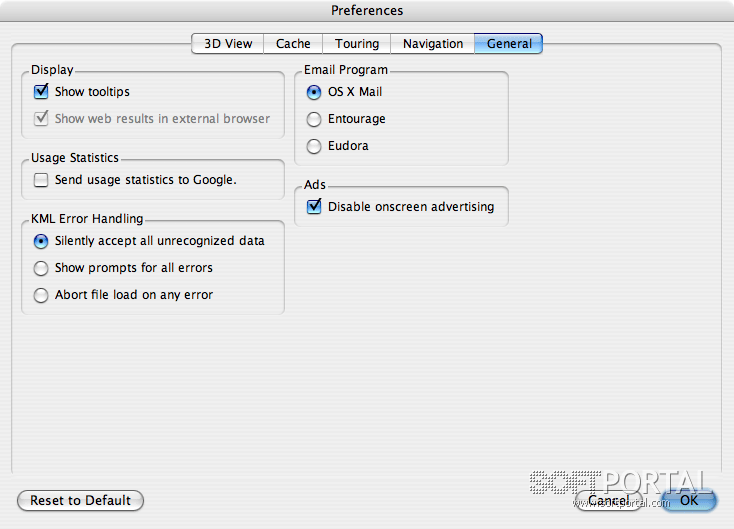Select the Touring tab
Viewport: 734px width, 529px height.
tap(357, 44)
